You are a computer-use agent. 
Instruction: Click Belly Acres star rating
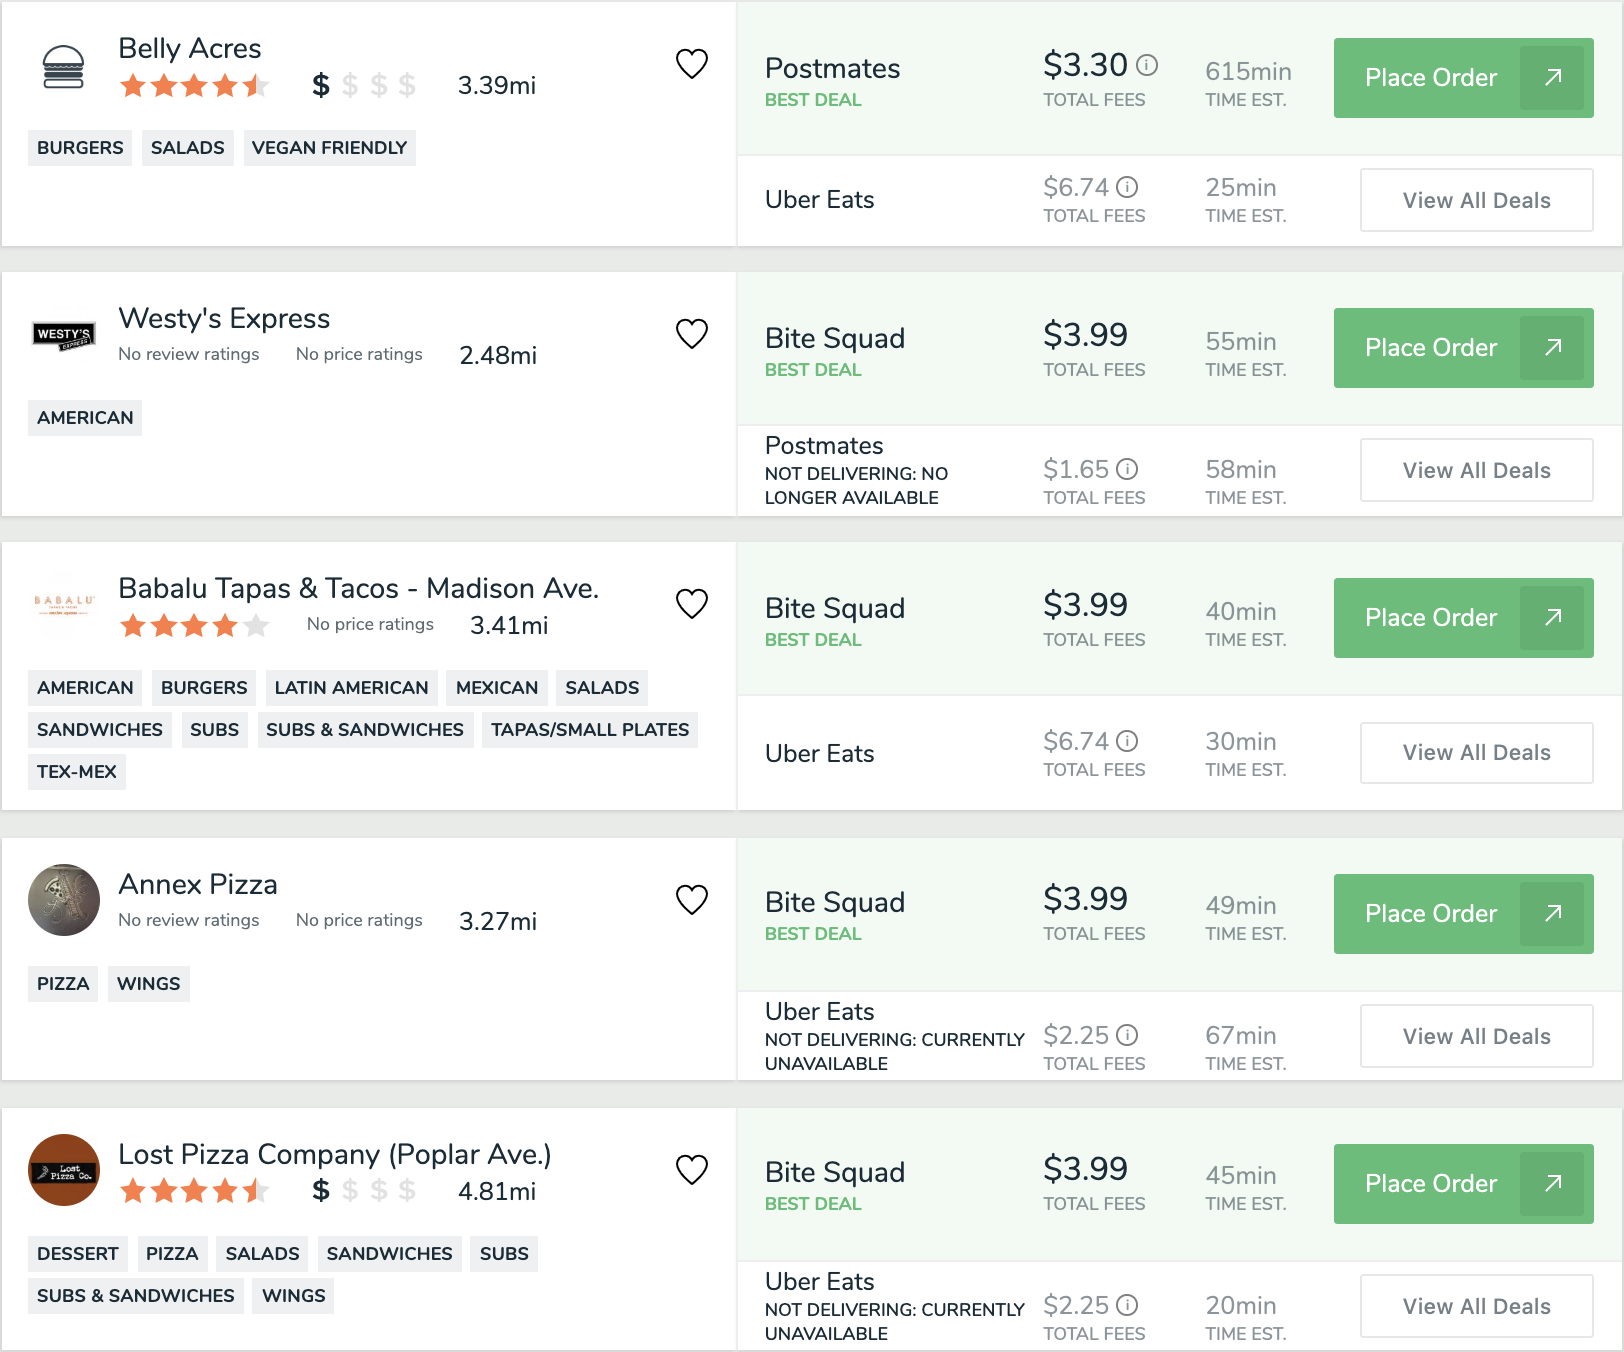(x=195, y=86)
